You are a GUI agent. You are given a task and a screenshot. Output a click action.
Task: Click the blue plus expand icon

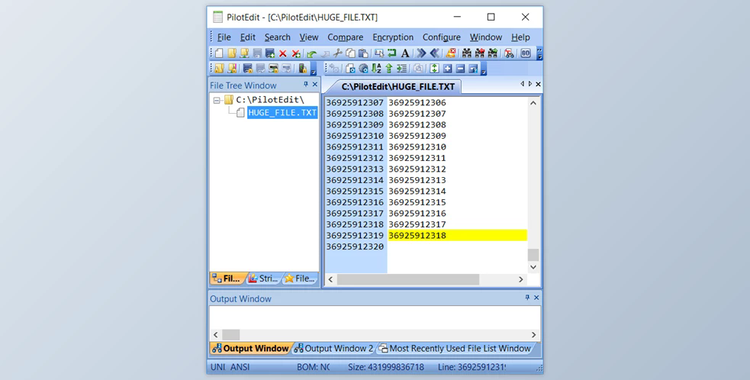click(x=447, y=68)
